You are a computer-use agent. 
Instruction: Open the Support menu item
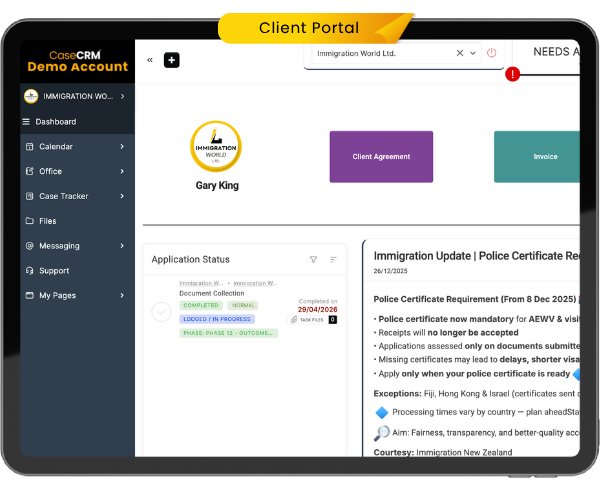[77, 271]
